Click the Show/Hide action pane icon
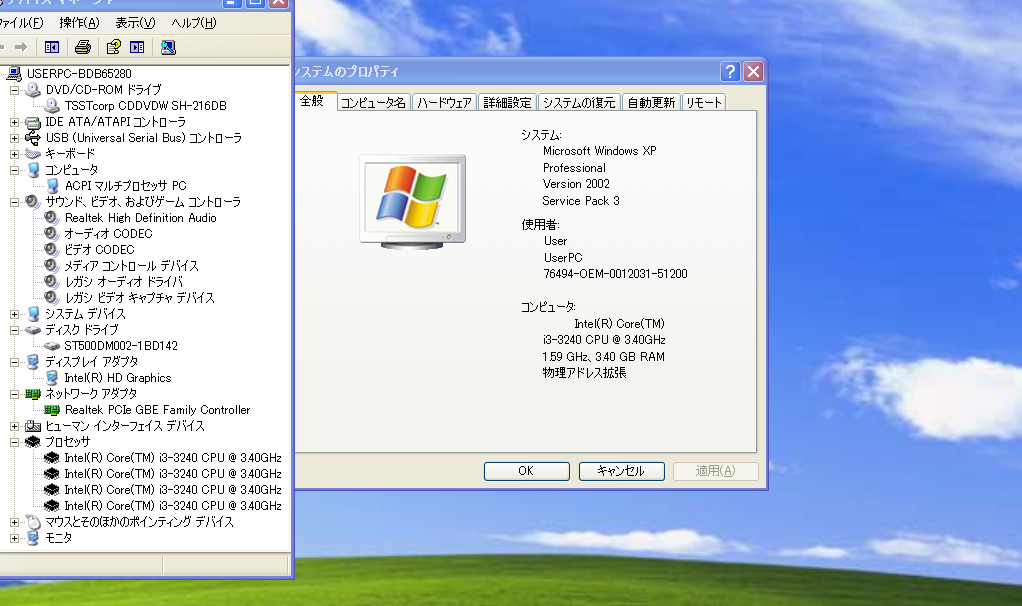This screenshot has height=606, width=1022. pos(136,47)
